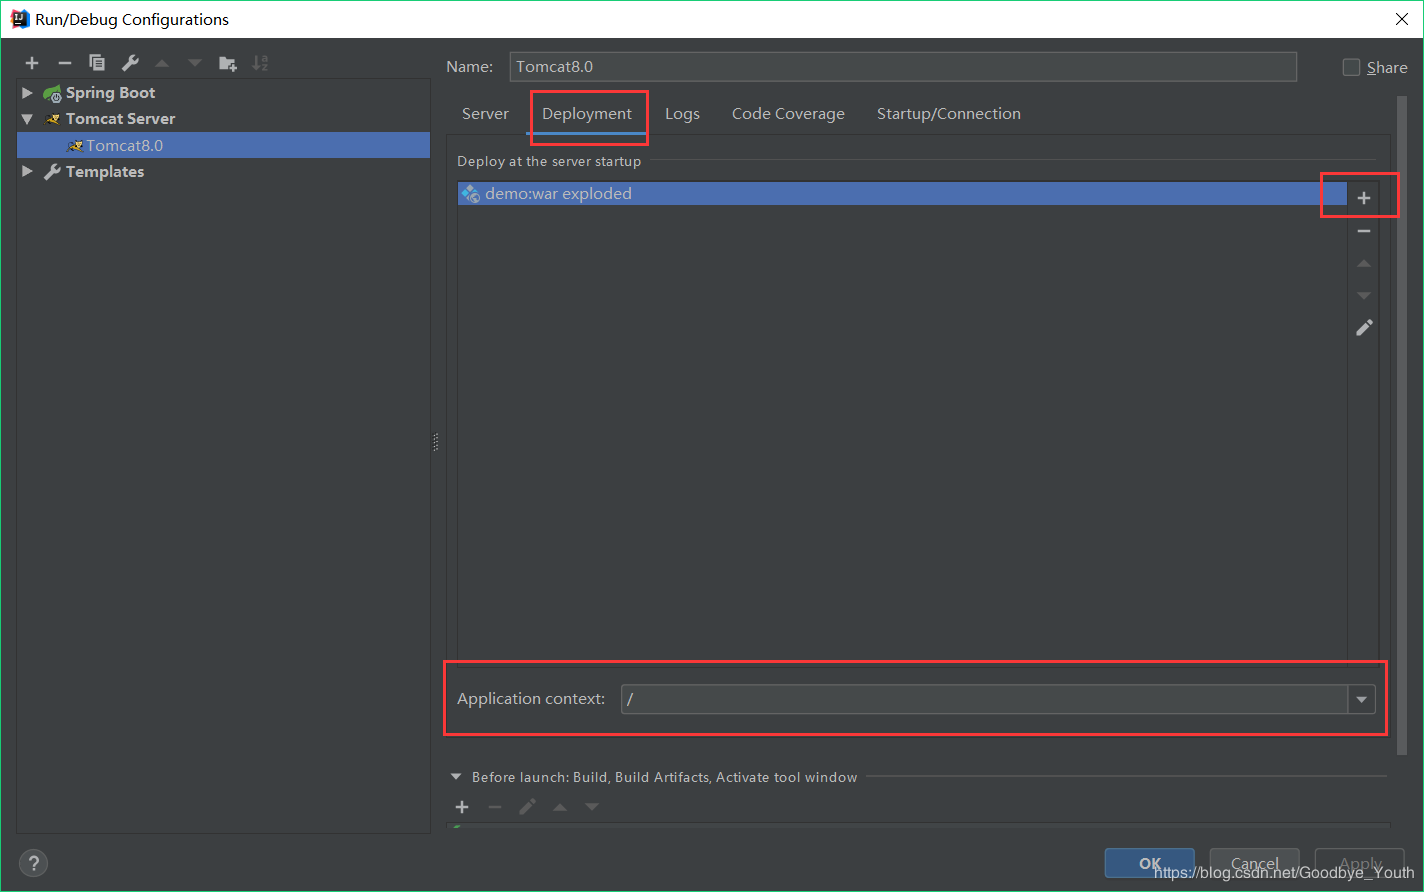The height and width of the screenshot is (892, 1424).
Task: Create new folder for configurations
Action: [228, 63]
